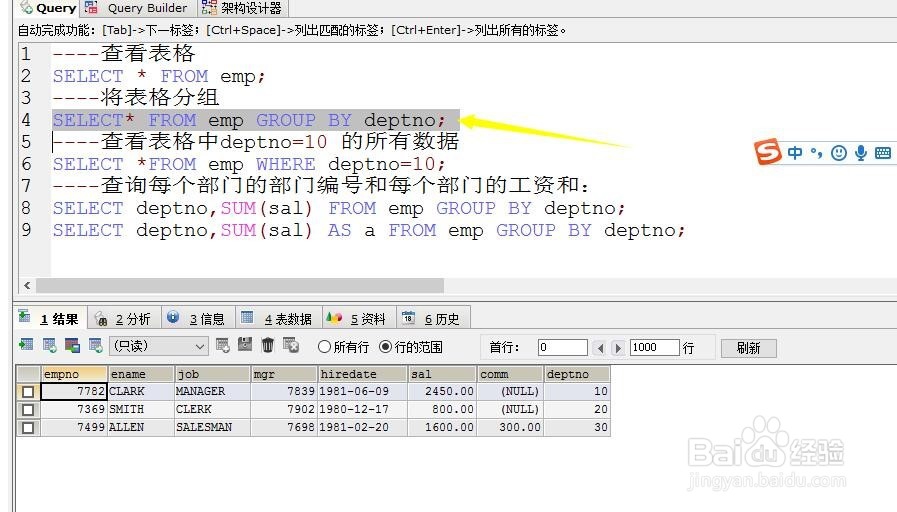Click cell 300.00 in comm column
Image resolution: width=897 pixels, height=512 pixels.
click(510, 427)
